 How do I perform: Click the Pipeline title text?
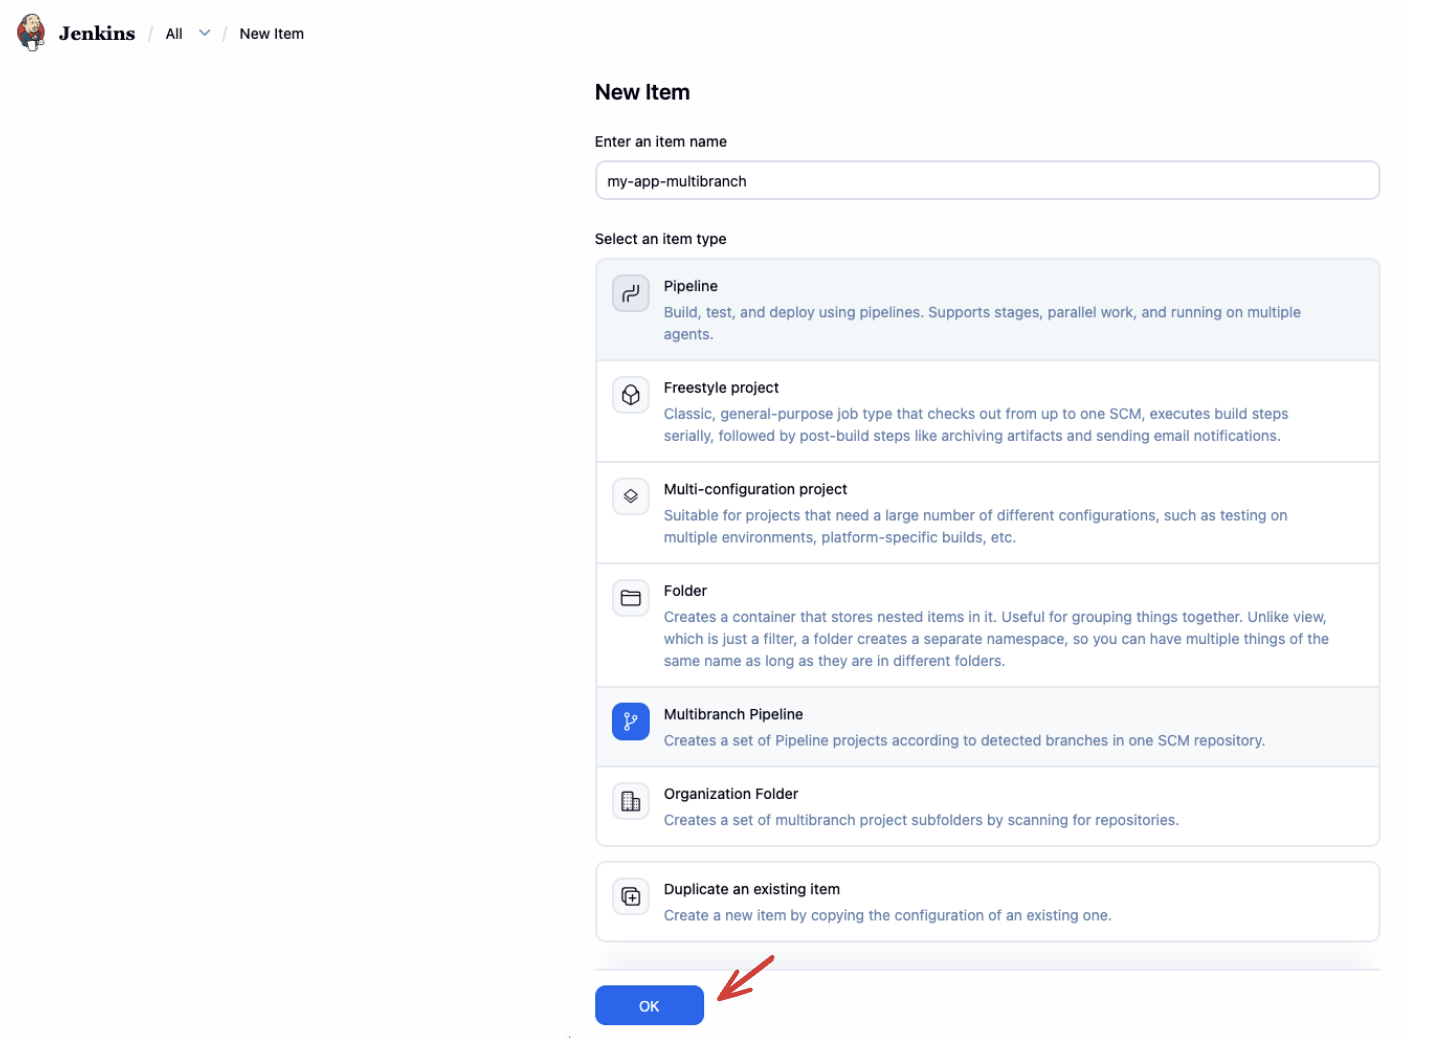691,286
